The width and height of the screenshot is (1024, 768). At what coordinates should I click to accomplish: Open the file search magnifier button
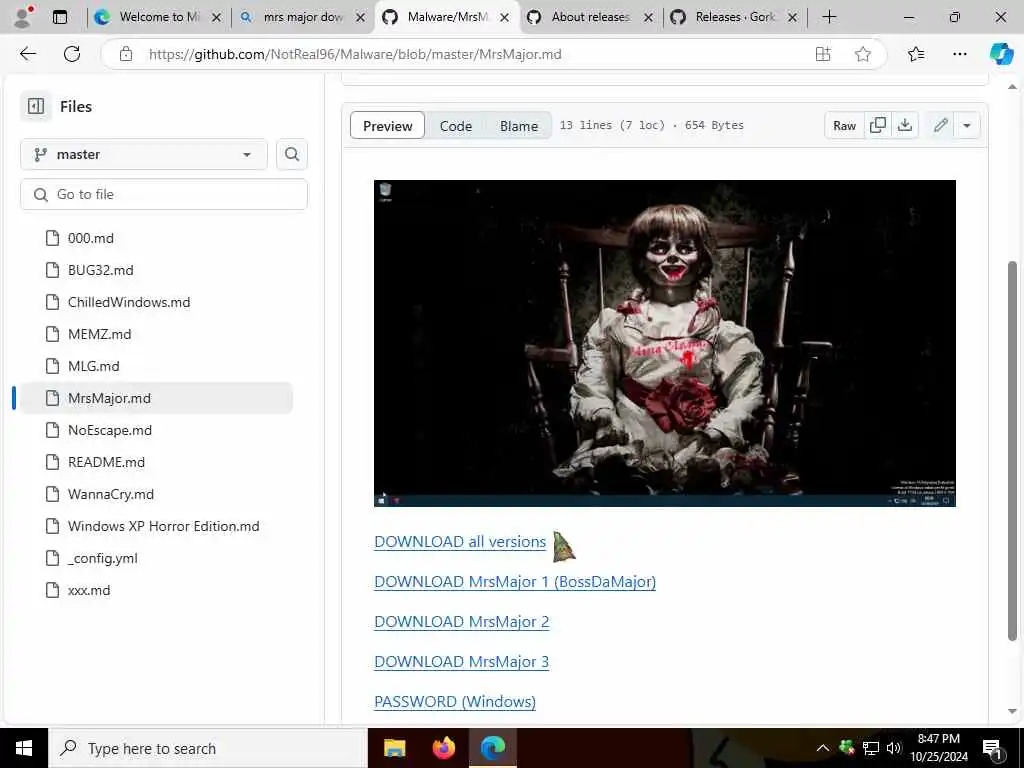tap(292, 154)
